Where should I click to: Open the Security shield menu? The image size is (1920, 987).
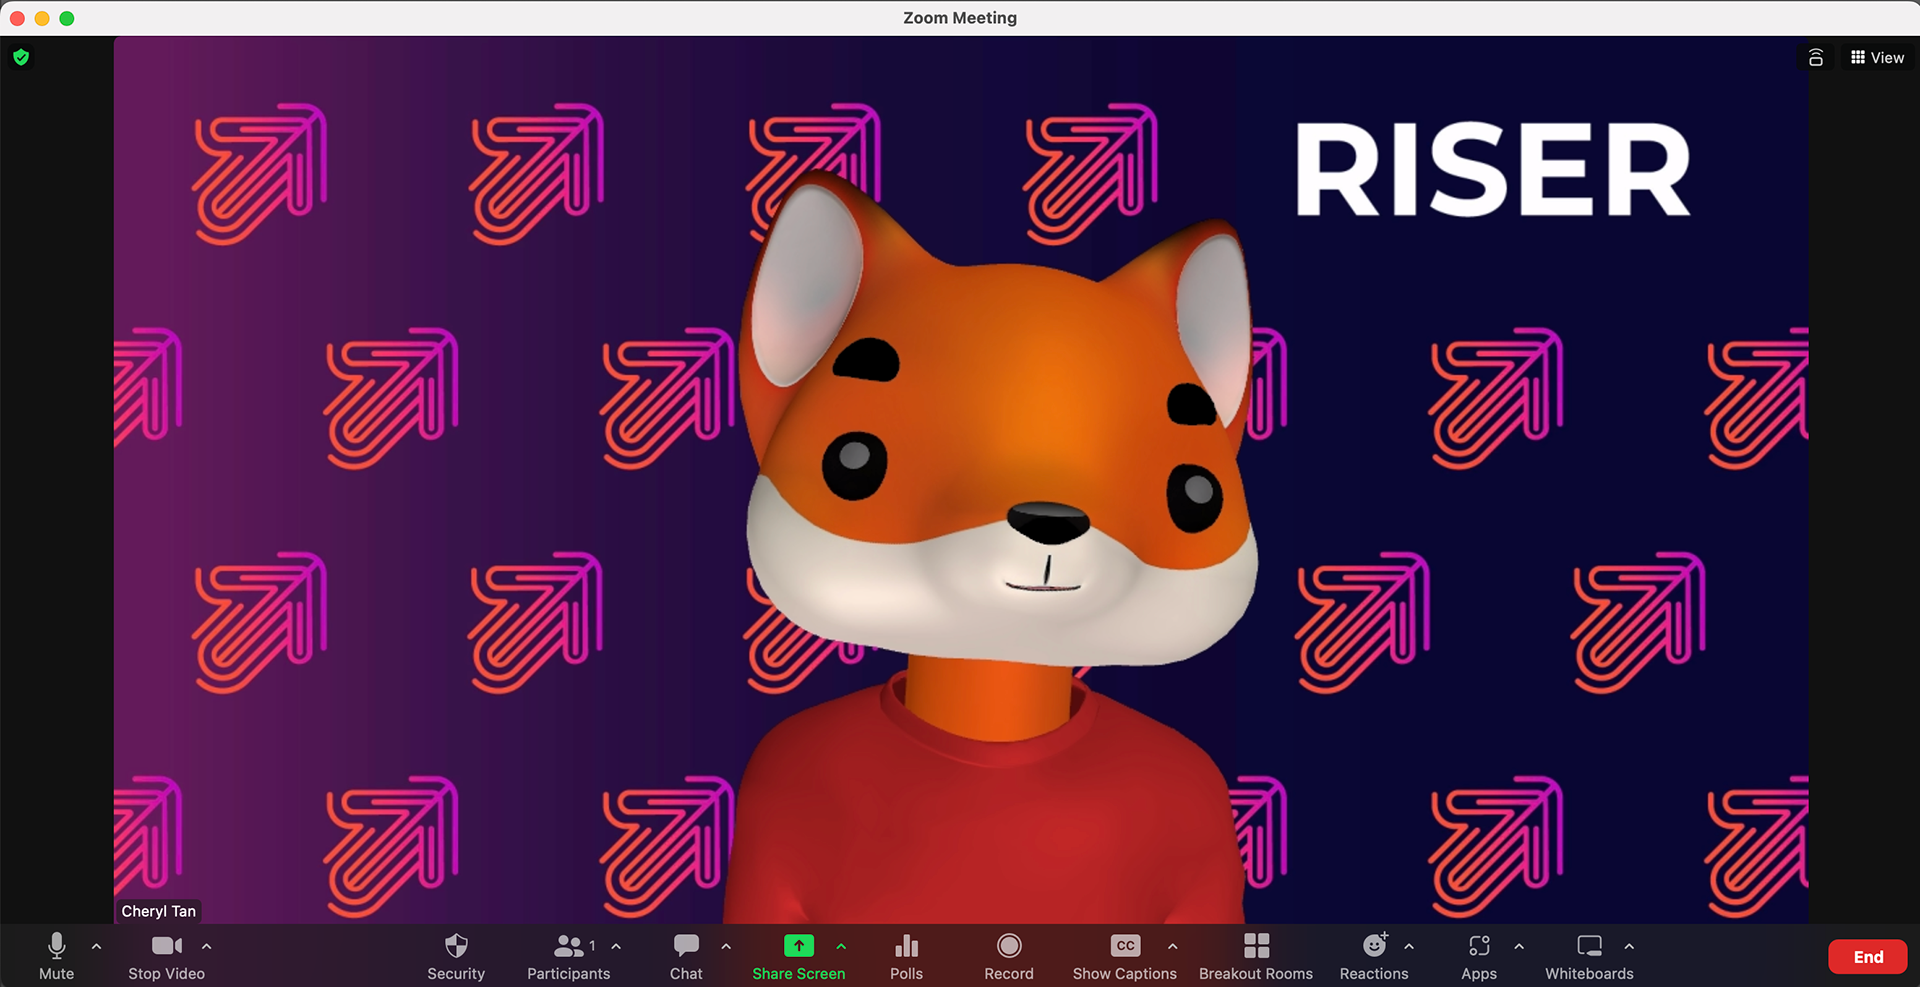pos(456,956)
